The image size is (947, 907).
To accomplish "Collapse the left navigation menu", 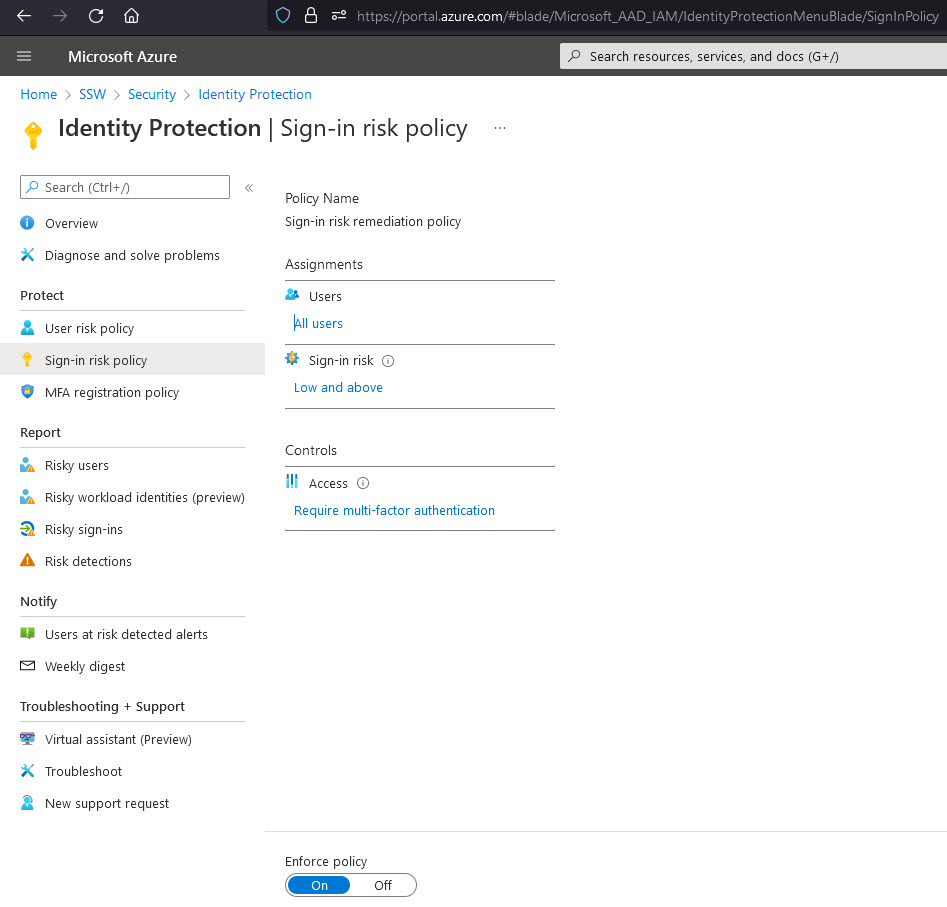I will pyautogui.click(x=249, y=188).
